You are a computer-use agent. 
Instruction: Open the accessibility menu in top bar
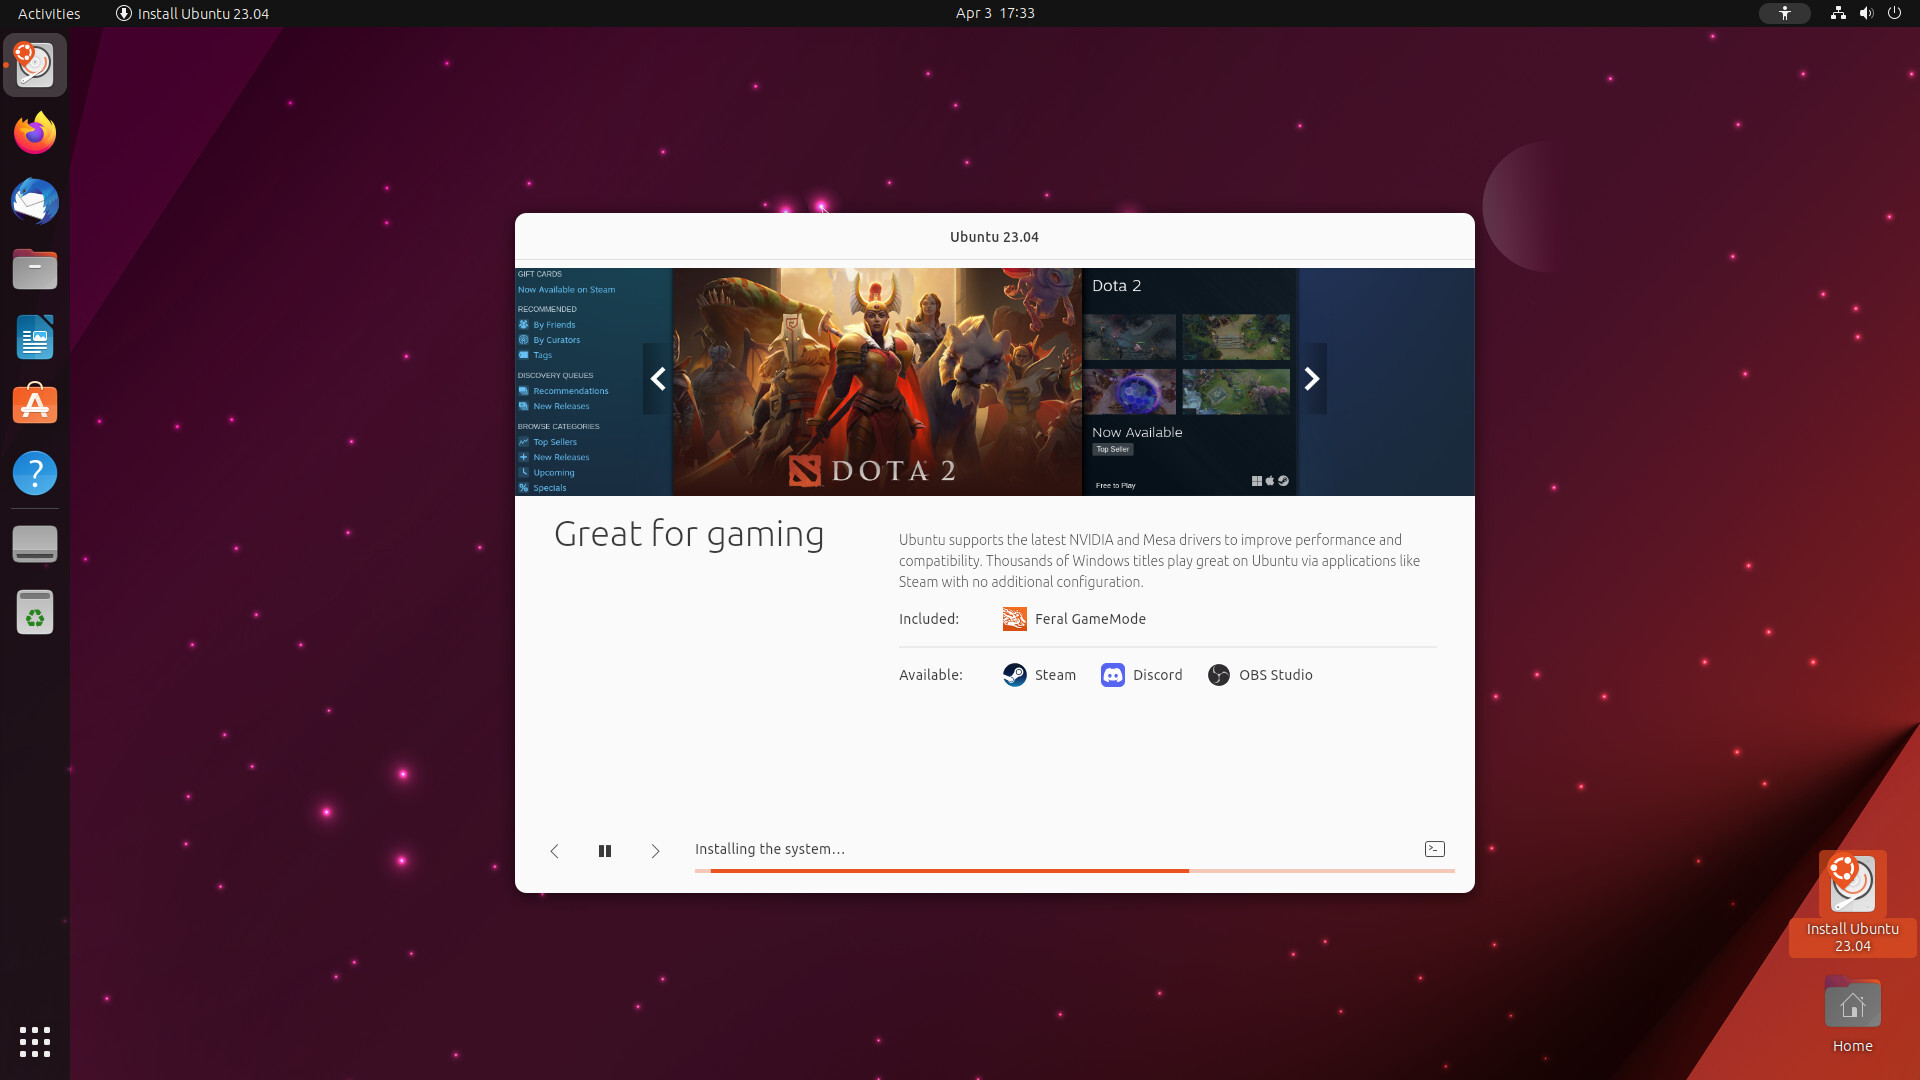tap(1784, 13)
